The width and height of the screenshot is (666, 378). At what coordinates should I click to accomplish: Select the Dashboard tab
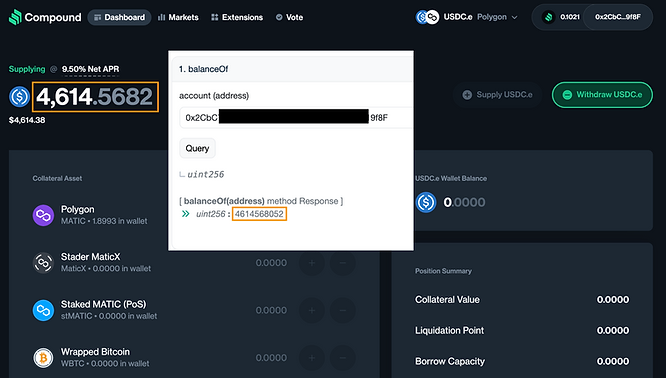(x=119, y=17)
